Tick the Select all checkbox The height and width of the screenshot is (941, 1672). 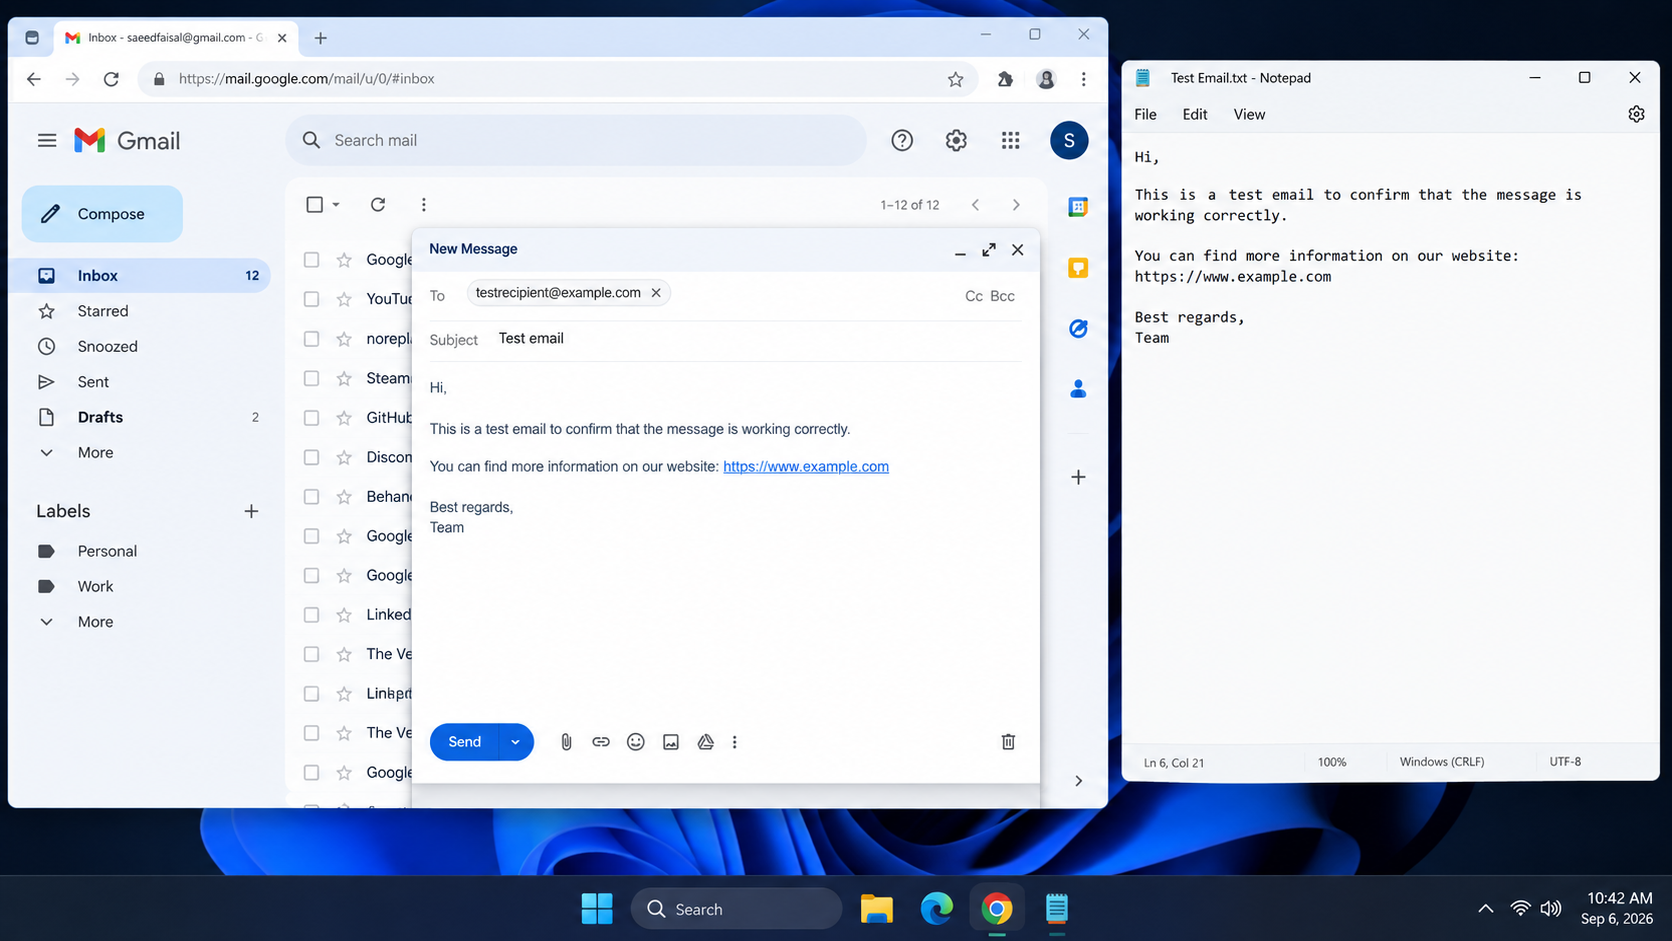coord(315,205)
